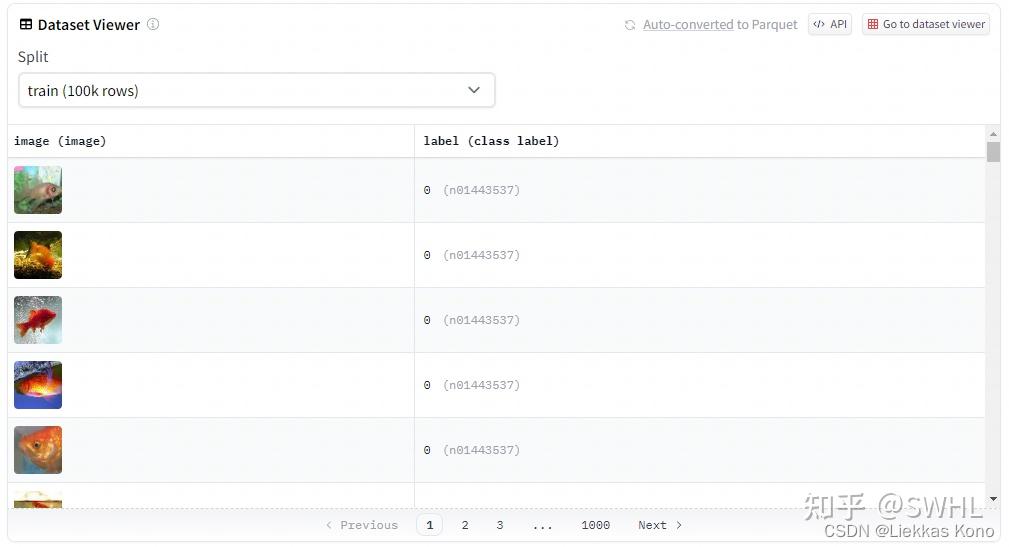This screenshot has width=1009, height=547.
Task: Click the split dropdown chevron arrow
Action: point(474,90)
